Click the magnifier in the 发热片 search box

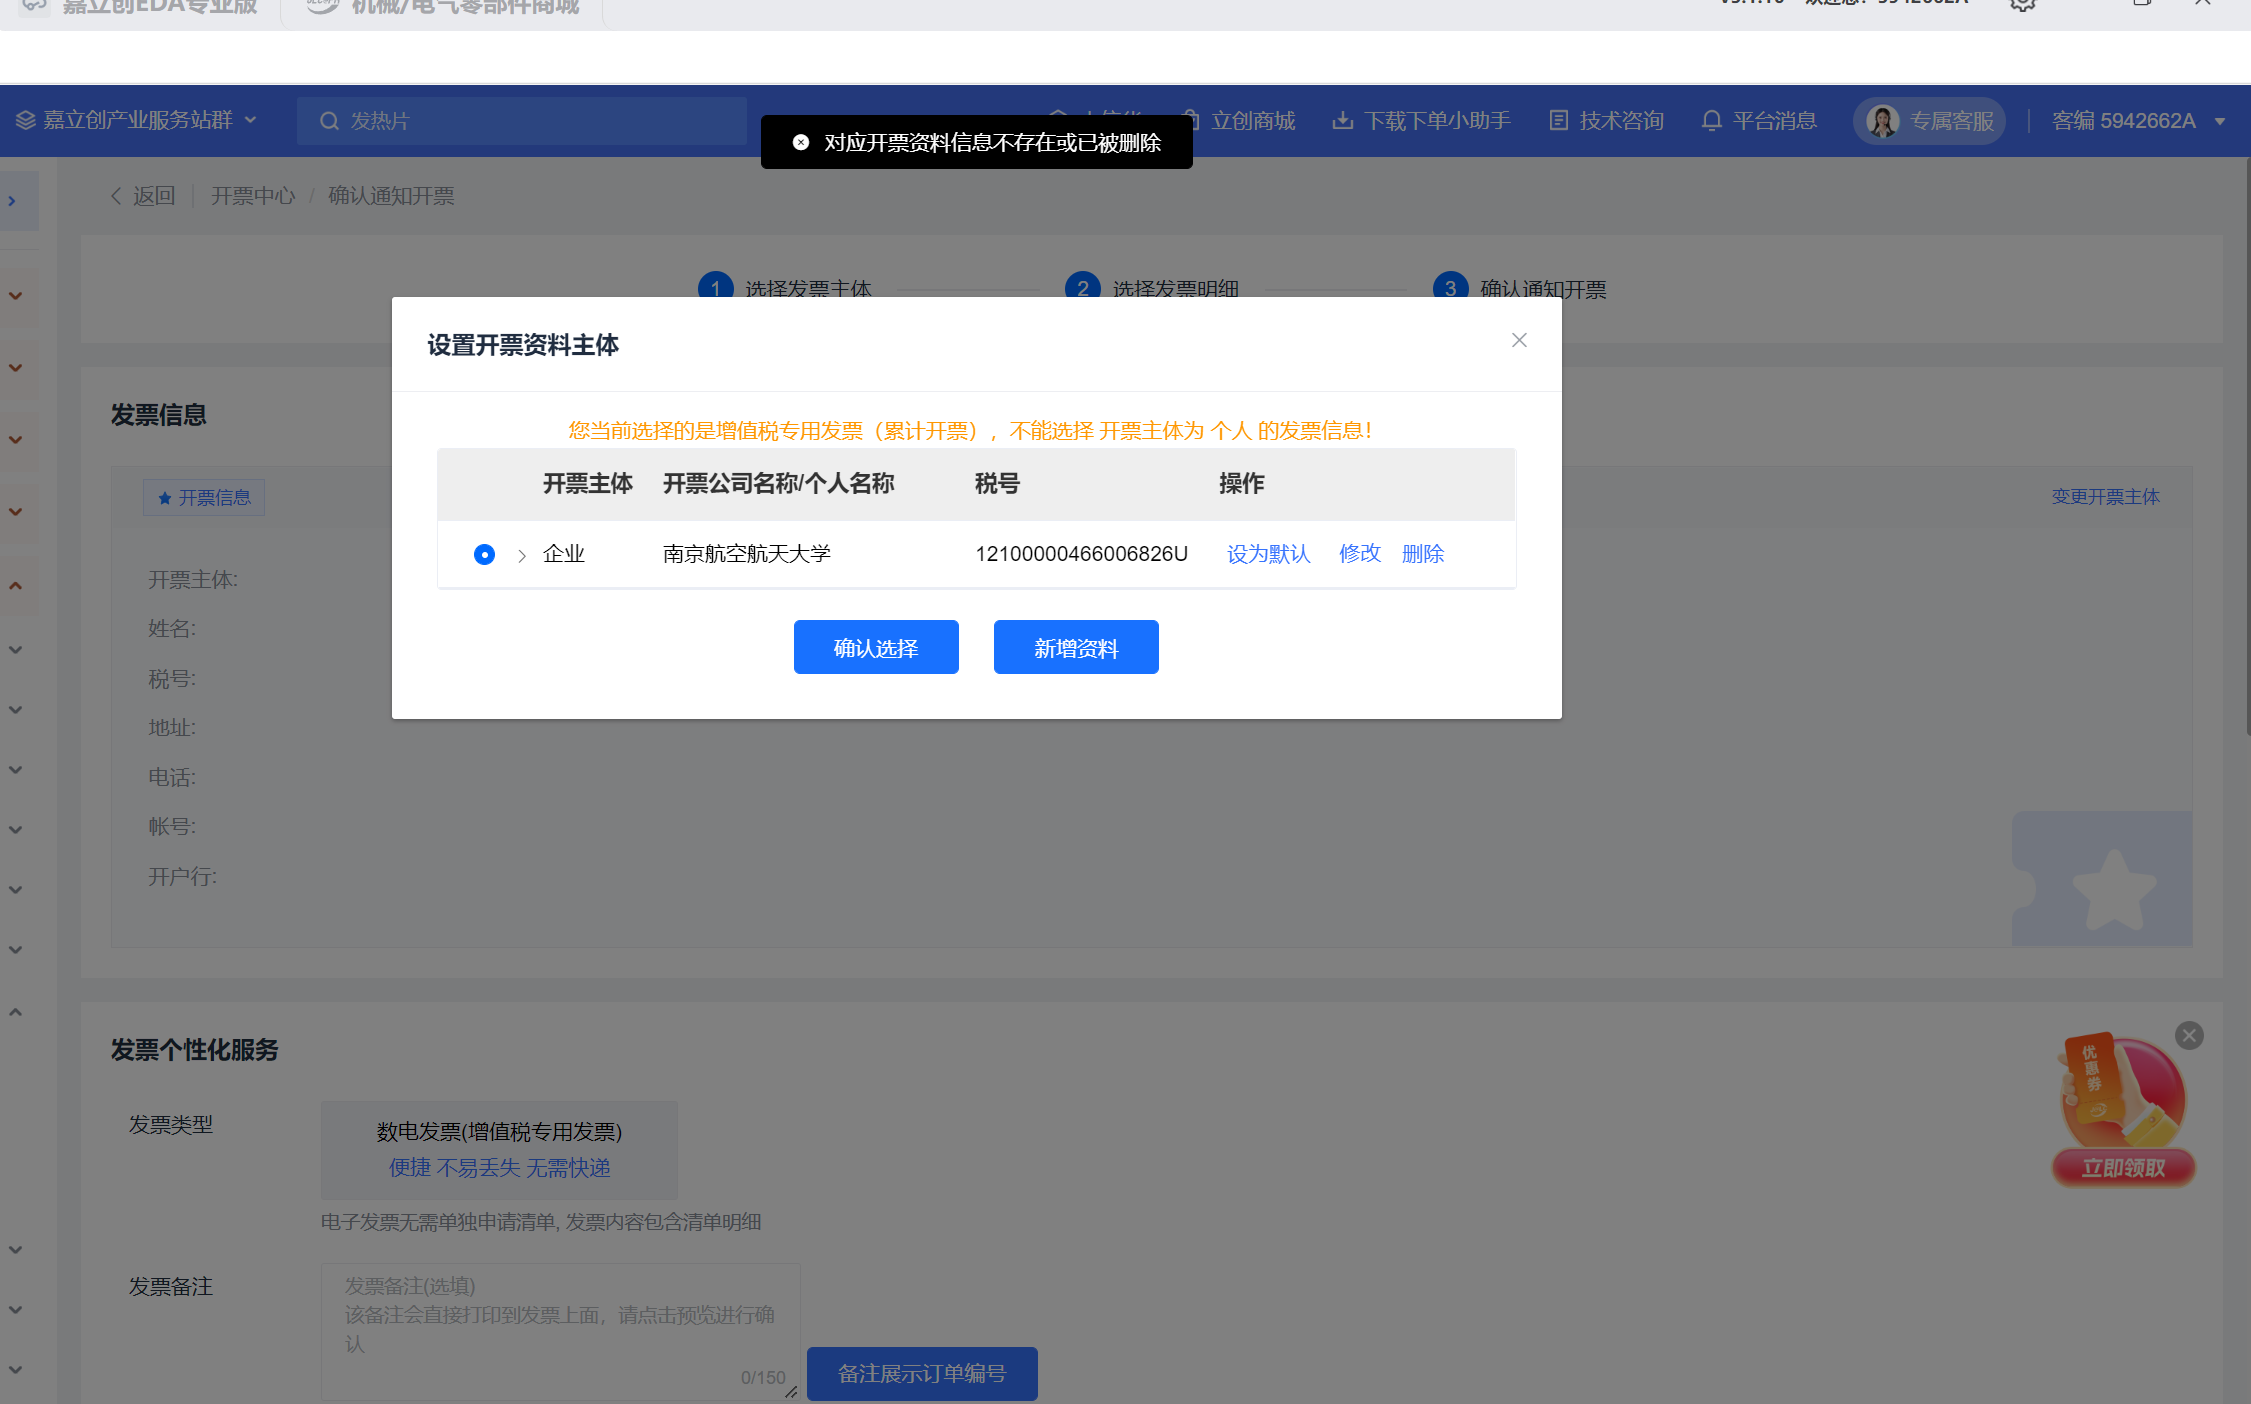pyautogui.click(x=330, y=120)
